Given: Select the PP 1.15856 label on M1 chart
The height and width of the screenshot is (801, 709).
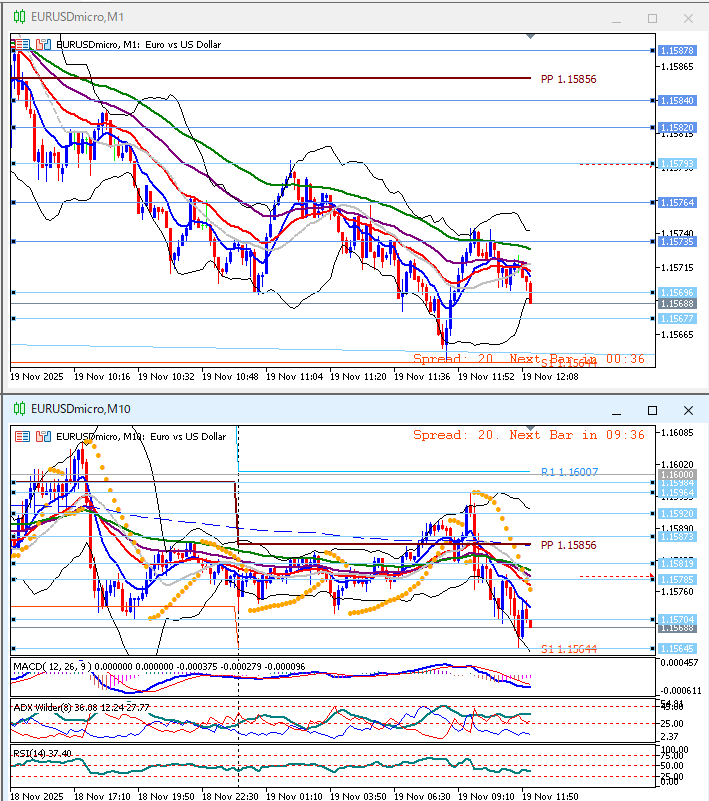Looking at the screenshot, I should pos(568,78).
